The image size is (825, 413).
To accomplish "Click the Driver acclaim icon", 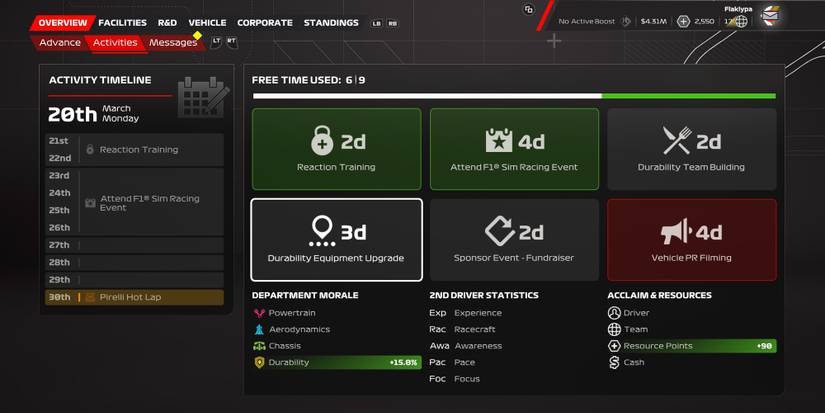I will click(x=614, y=313).
